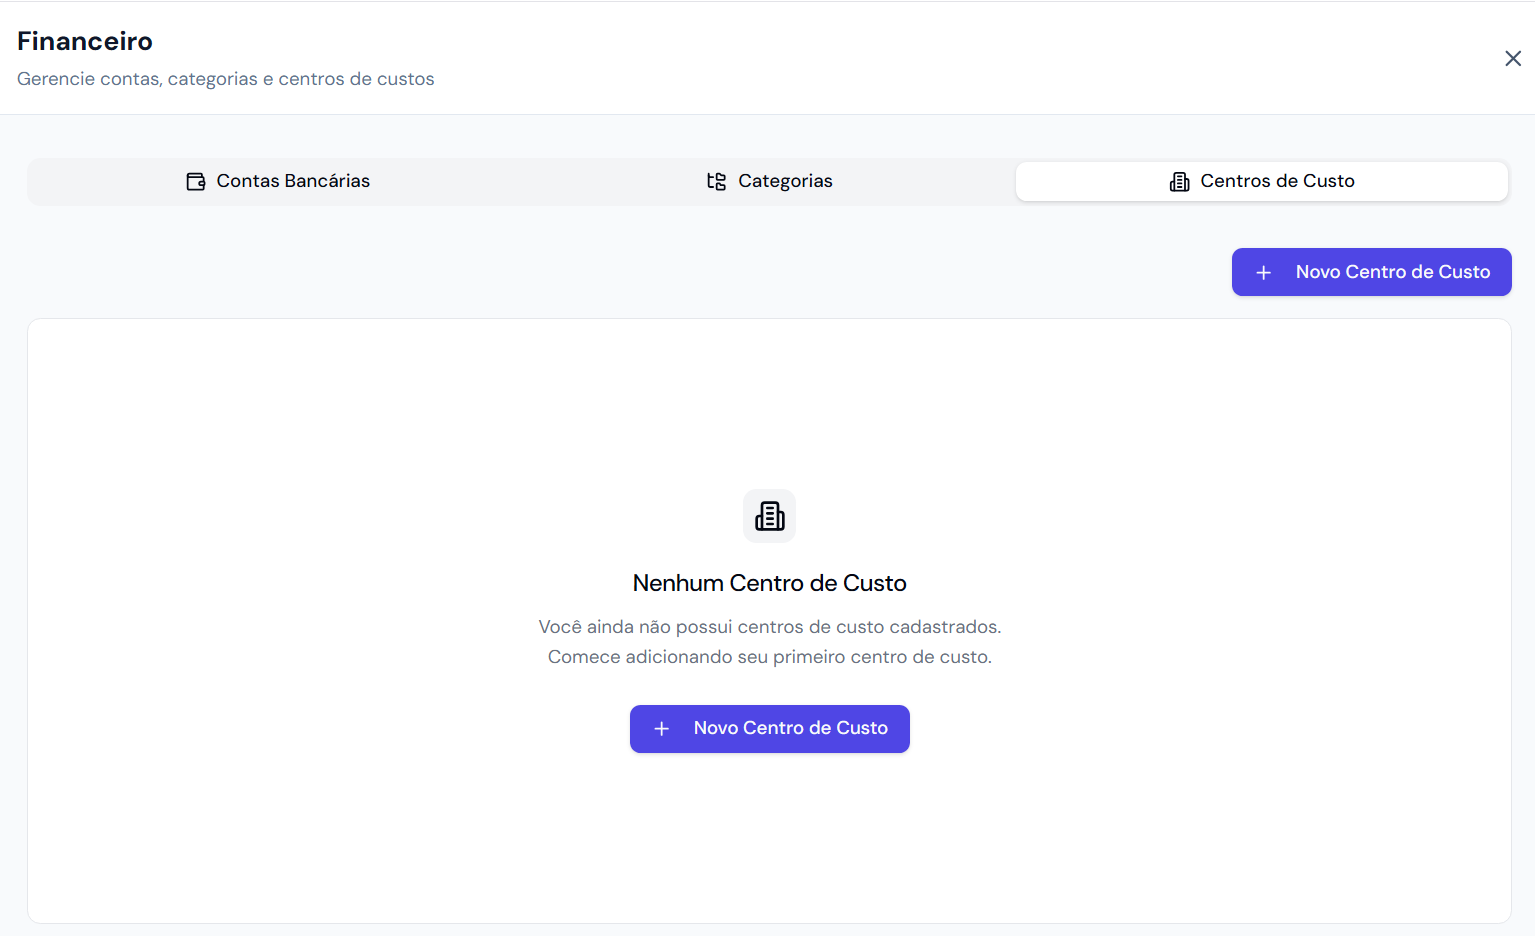The width and height of the screenshot is (1535, 936).
Task: Click the centered Novo Centro de Custo button
Action: coord(770,729)
